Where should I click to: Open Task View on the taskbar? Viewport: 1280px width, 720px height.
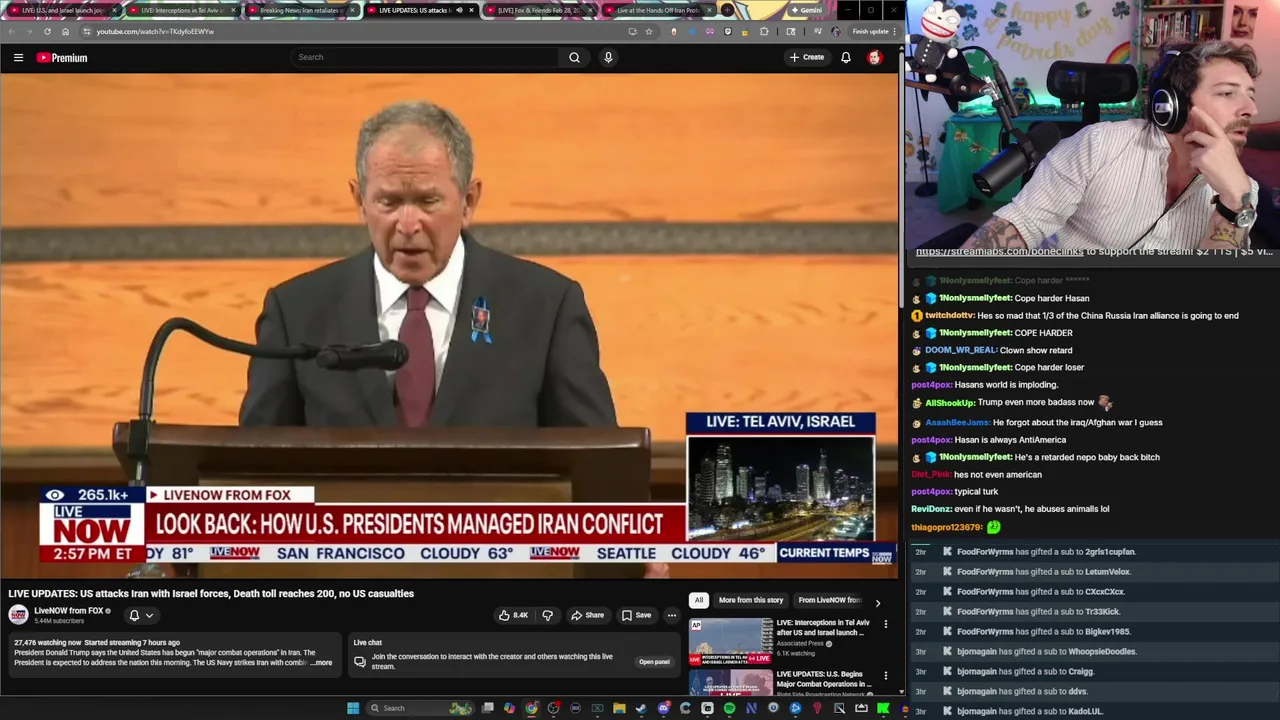[487, 708]
